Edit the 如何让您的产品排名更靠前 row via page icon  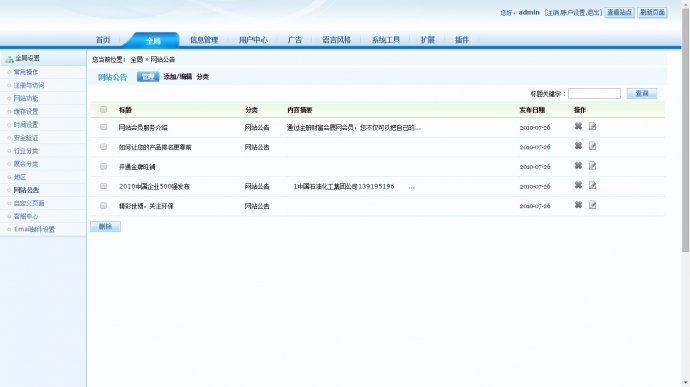[592, 146]
